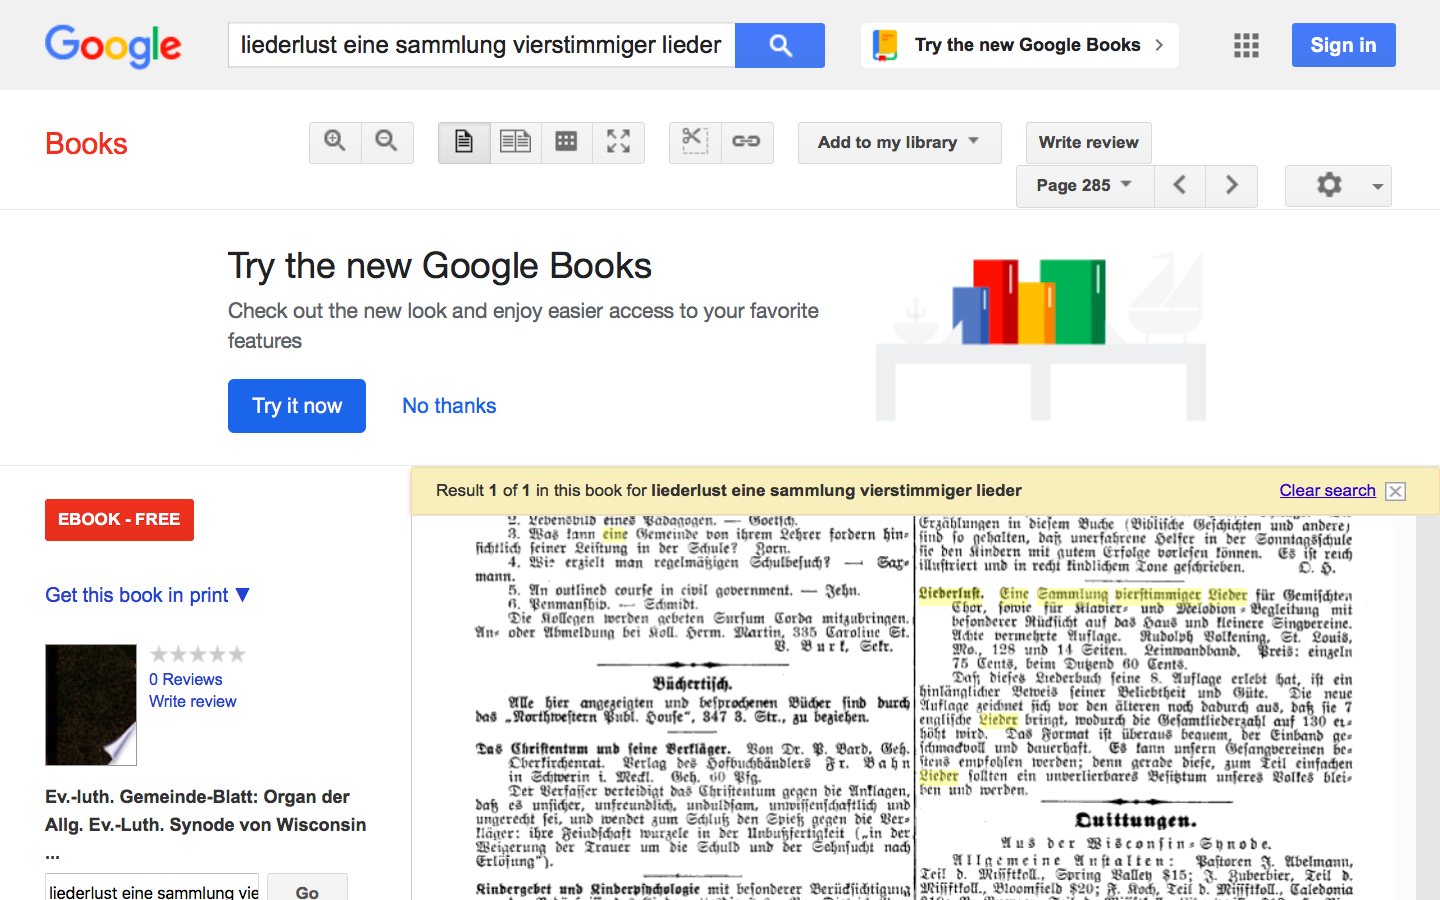This screenshot has height=900, width=1440.
Task: Switch to thumbnail grid view
Action: [x=566, y=142]
